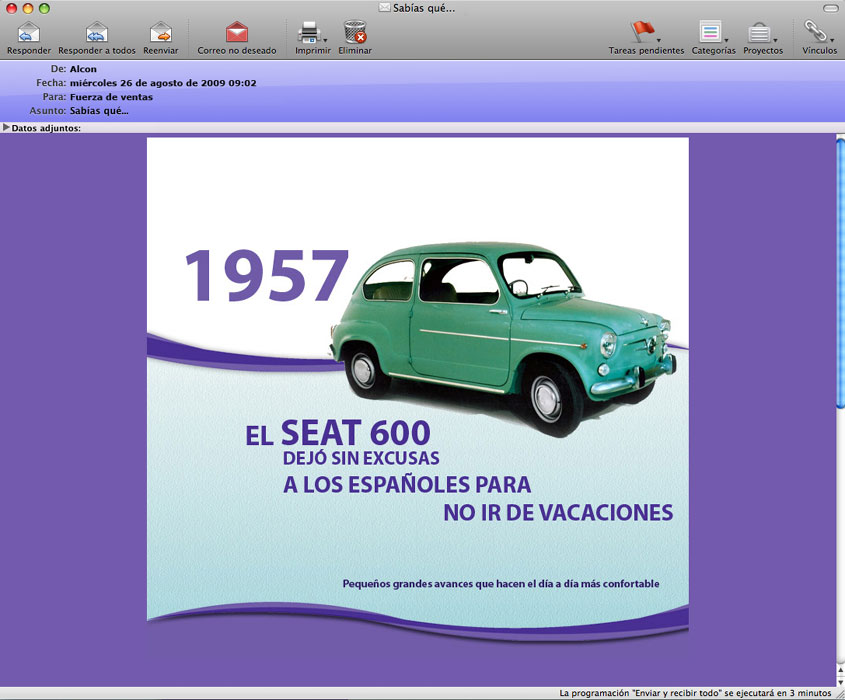Minimize the message window with the yellow button

point(28,8)
